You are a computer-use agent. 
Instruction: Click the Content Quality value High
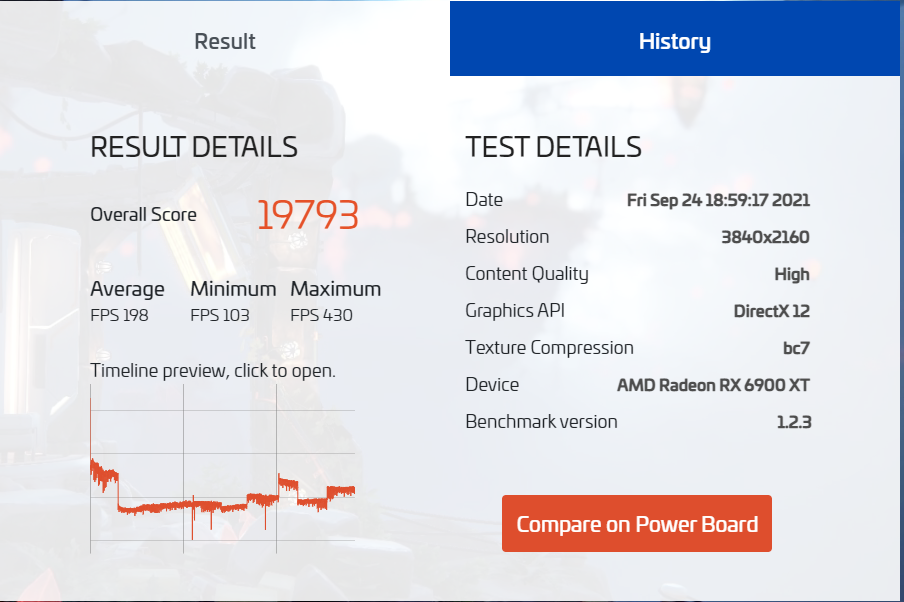pos(792,274)
